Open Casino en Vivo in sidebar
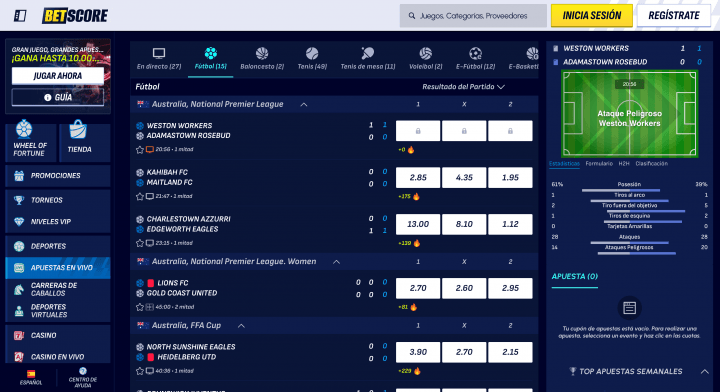720x392 pixels. click(58, 357)
